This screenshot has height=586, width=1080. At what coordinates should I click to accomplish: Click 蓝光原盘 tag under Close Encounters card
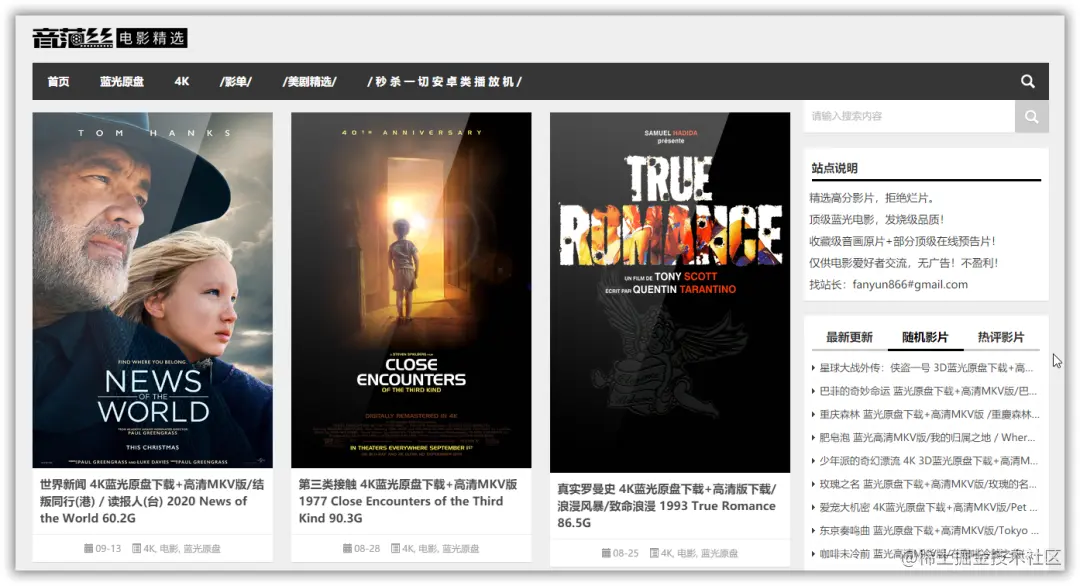click(461, 549)
